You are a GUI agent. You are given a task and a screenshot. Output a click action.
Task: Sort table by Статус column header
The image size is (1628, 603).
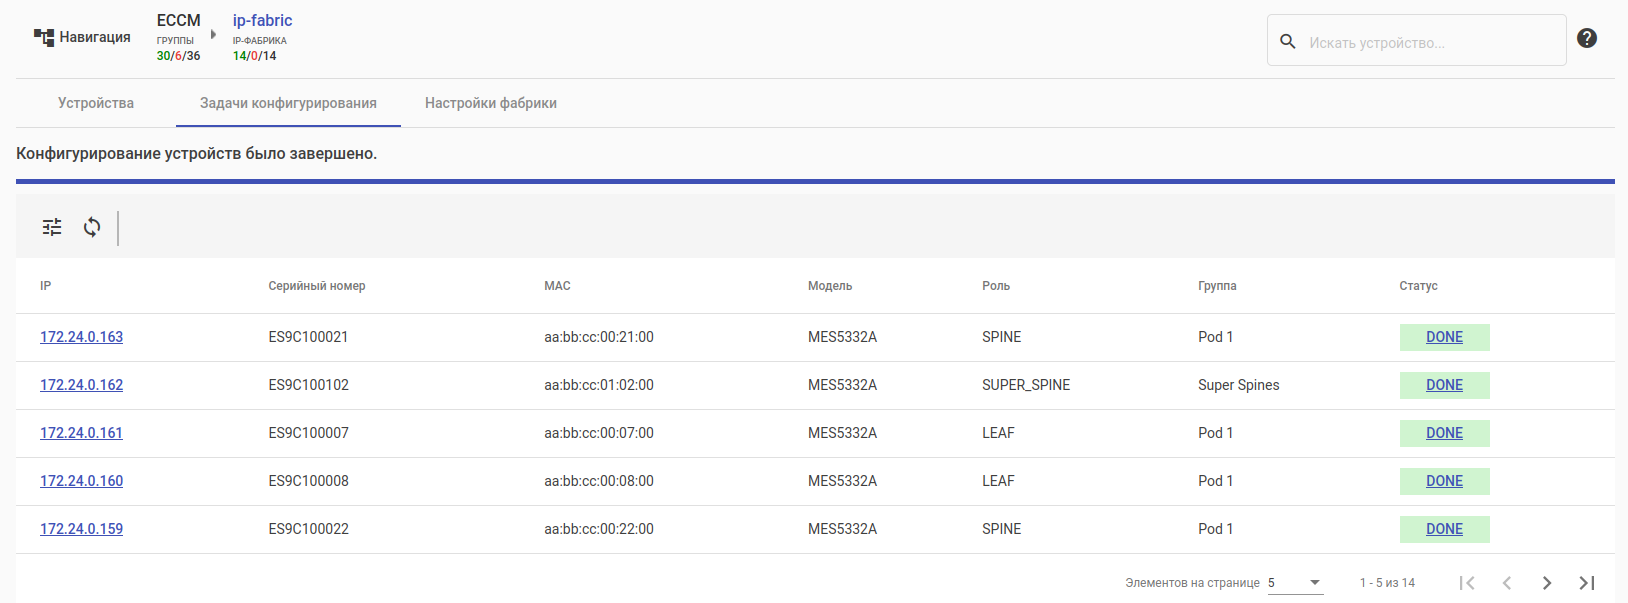[x=1418, y=286]
